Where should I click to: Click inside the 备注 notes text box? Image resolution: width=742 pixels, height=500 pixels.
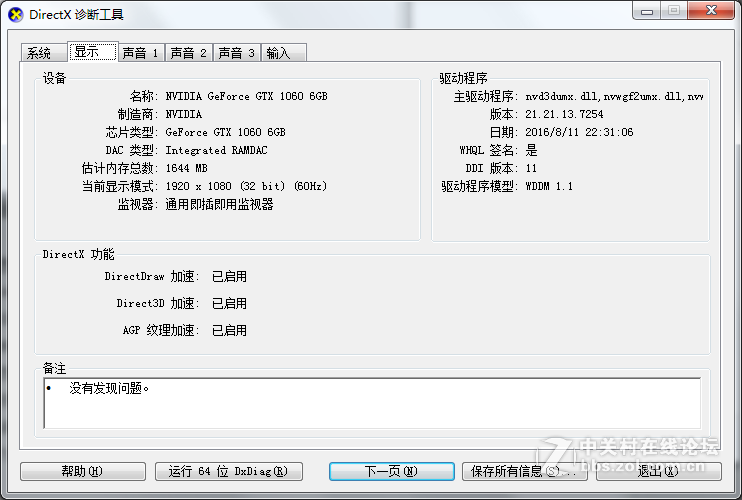[372, 403]
